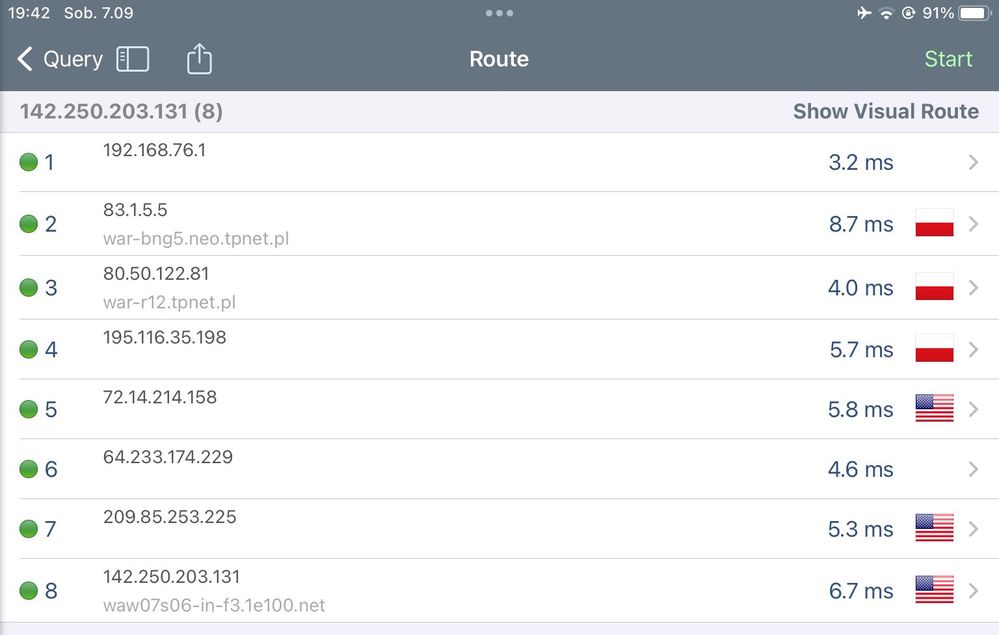Tap the Poland flag on hop 4
The image size is (999, 635).
(x=934, y=349)
